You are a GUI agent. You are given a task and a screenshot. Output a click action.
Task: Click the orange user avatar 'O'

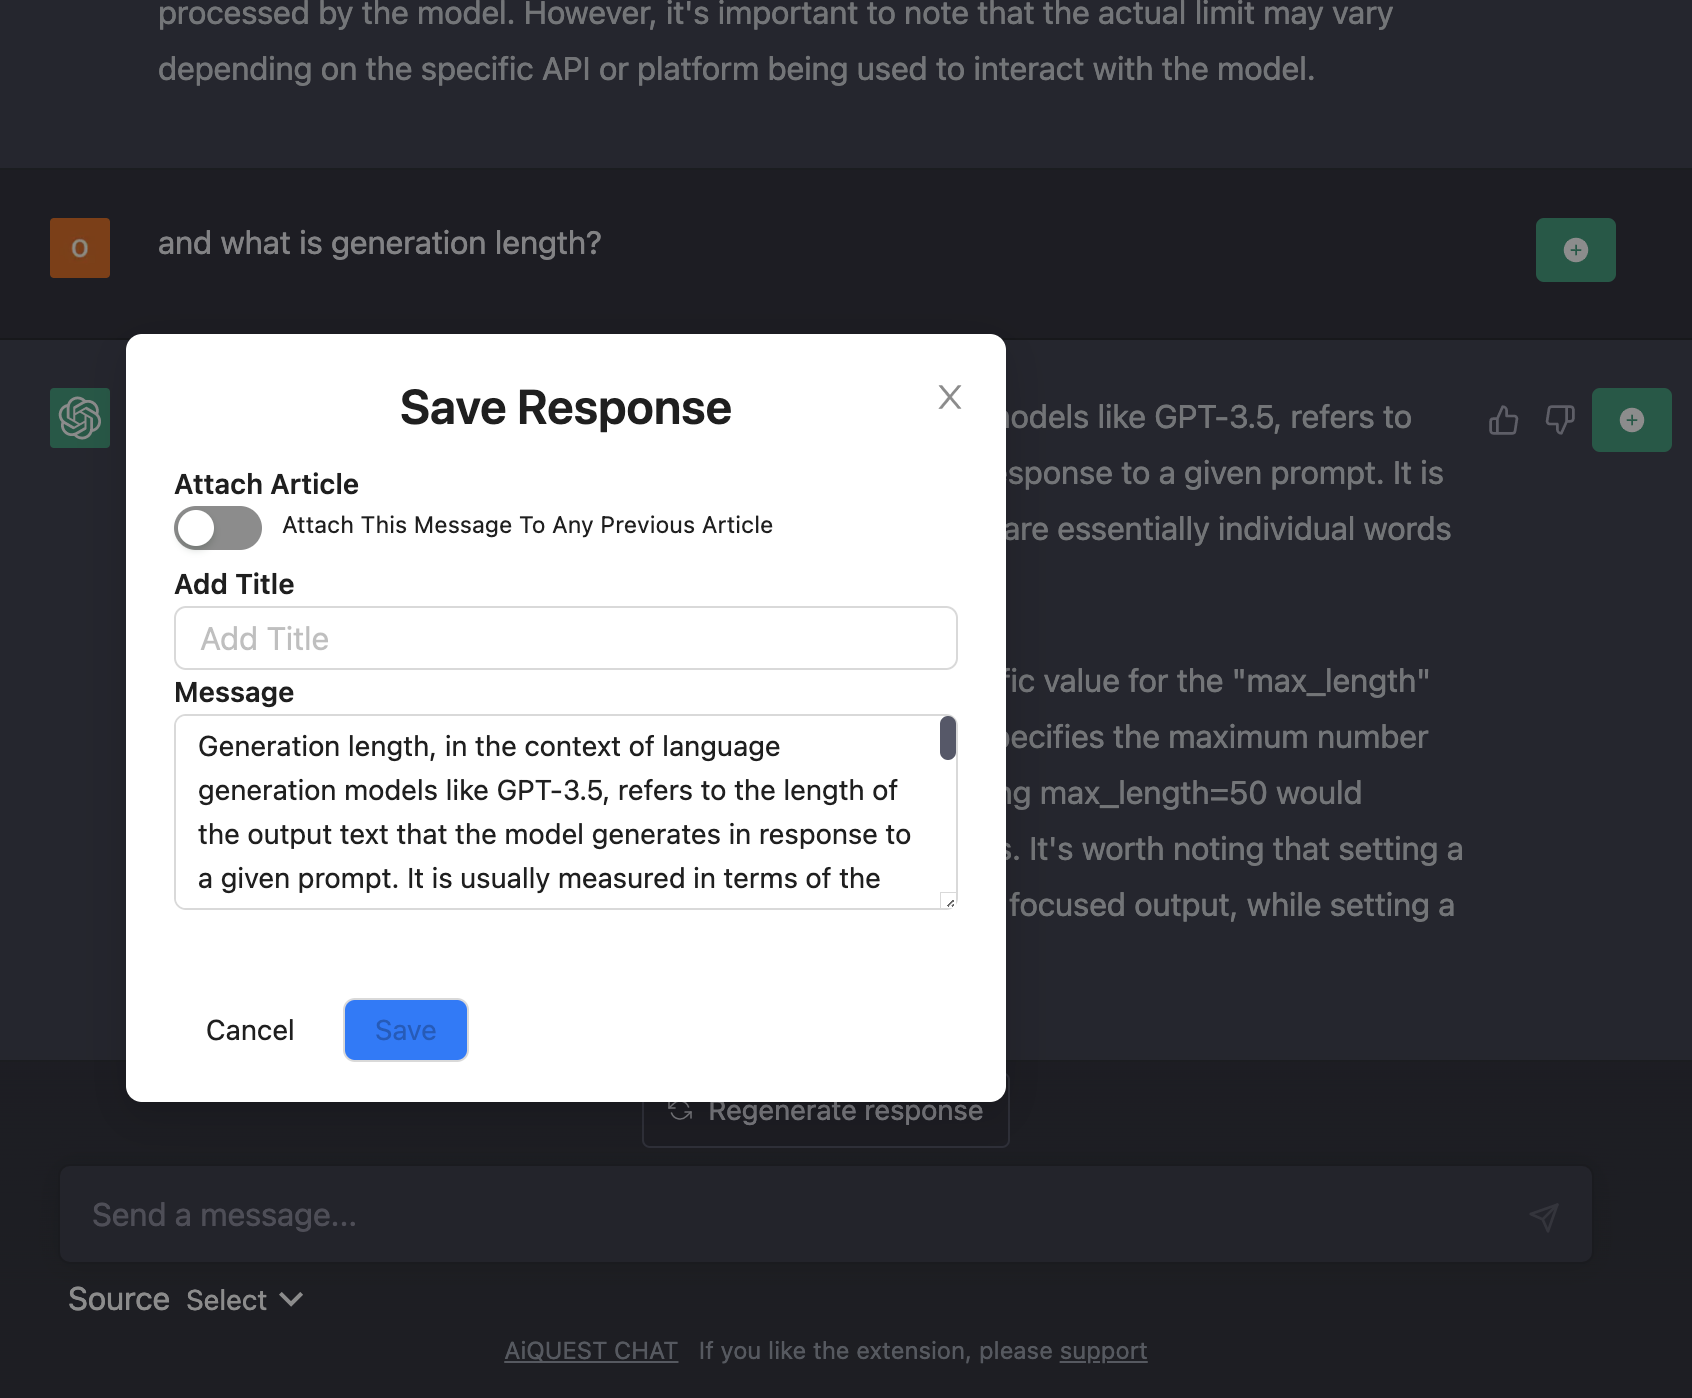(80, 248)
